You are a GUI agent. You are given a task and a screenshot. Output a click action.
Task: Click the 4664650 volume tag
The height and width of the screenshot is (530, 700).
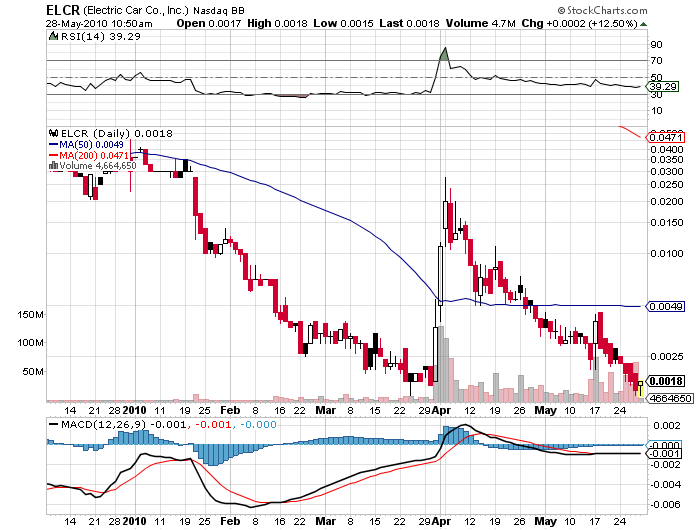pyautogui.click(x=671, y=398)
